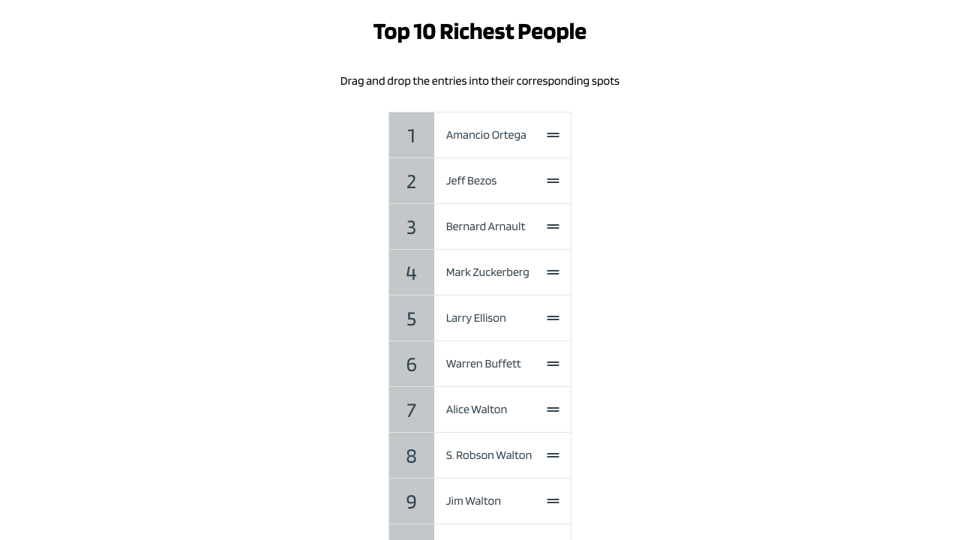
Task: Click rank number 5 slot
Action: click(x=411, y=318)
